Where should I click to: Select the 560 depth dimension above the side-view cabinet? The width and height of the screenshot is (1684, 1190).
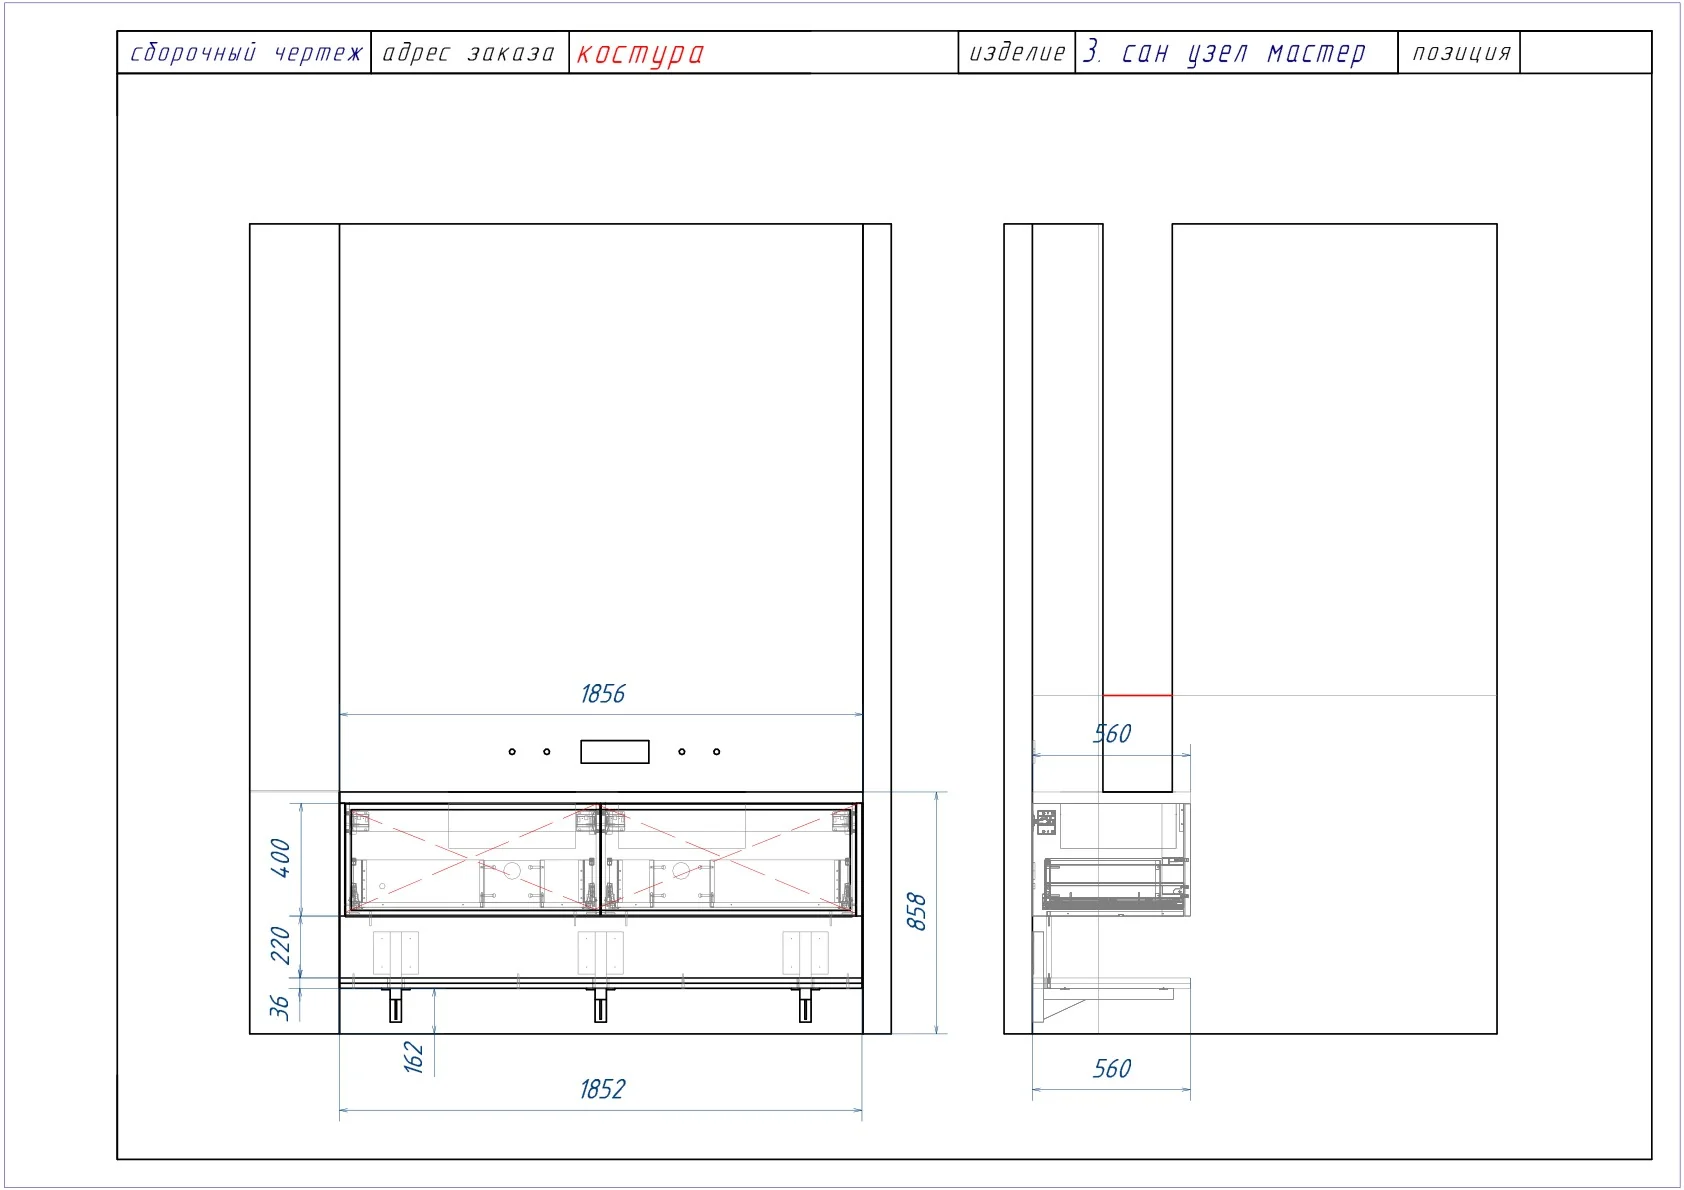click(x=1111, y=734)
